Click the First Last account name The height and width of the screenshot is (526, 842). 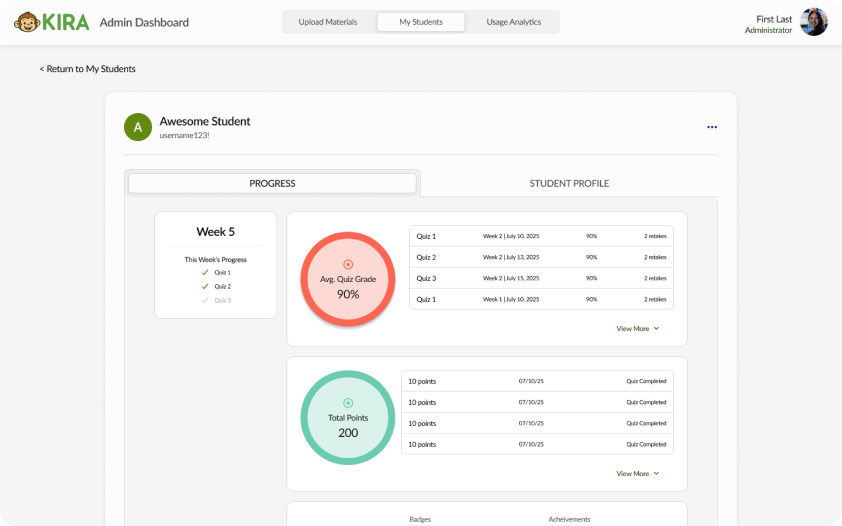click(x=774, y=19)
